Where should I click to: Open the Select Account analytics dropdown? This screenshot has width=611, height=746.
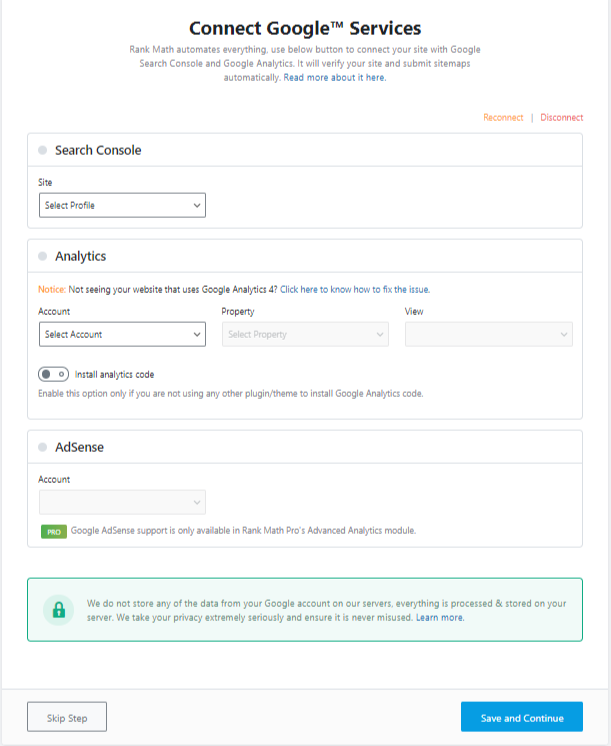pyautogui.click(x=122, y=334)
